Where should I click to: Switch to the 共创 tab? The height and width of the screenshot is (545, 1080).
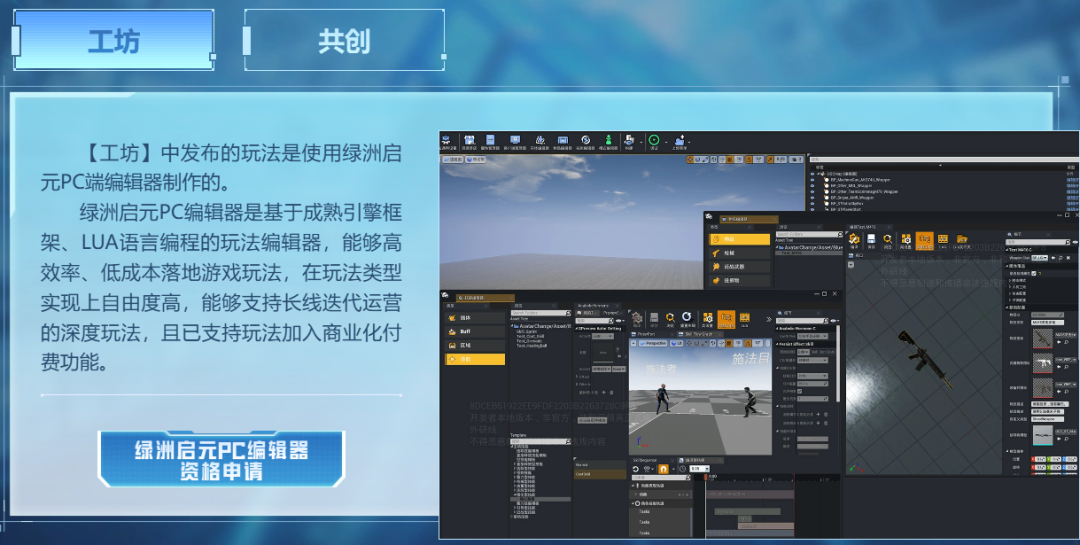344,40
